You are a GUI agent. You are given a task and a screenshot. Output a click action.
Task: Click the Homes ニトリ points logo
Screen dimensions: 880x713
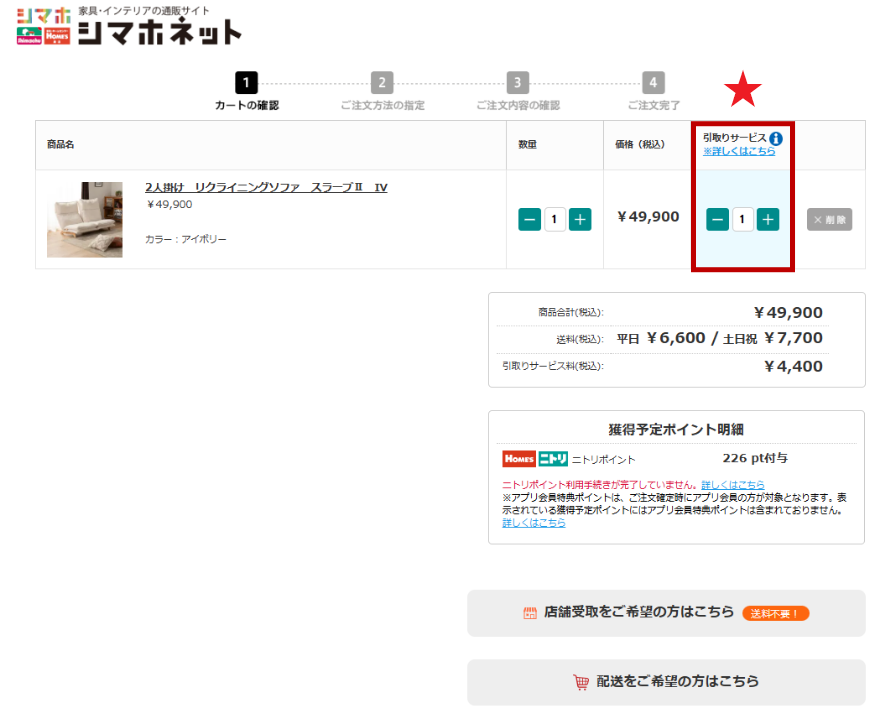[x=535, y=459]
